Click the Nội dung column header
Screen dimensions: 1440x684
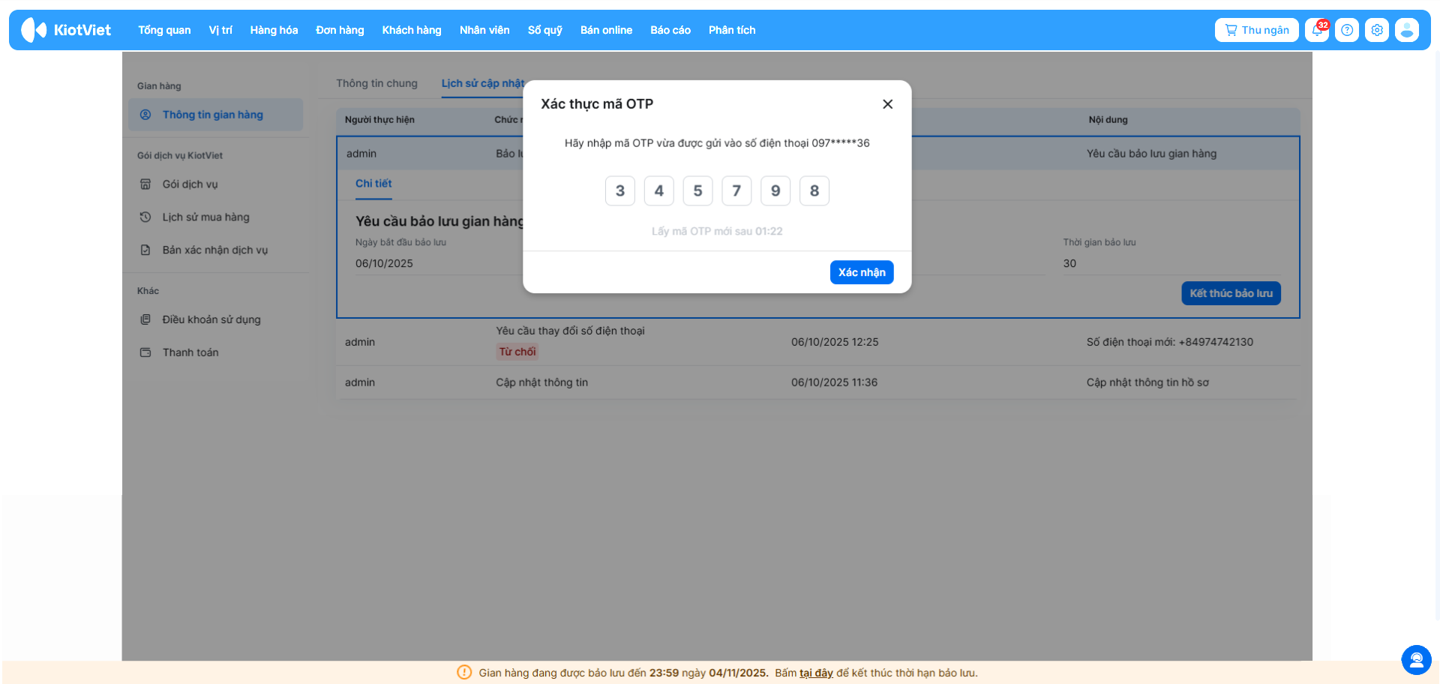pyautogui.click(x=1108, y=120)
